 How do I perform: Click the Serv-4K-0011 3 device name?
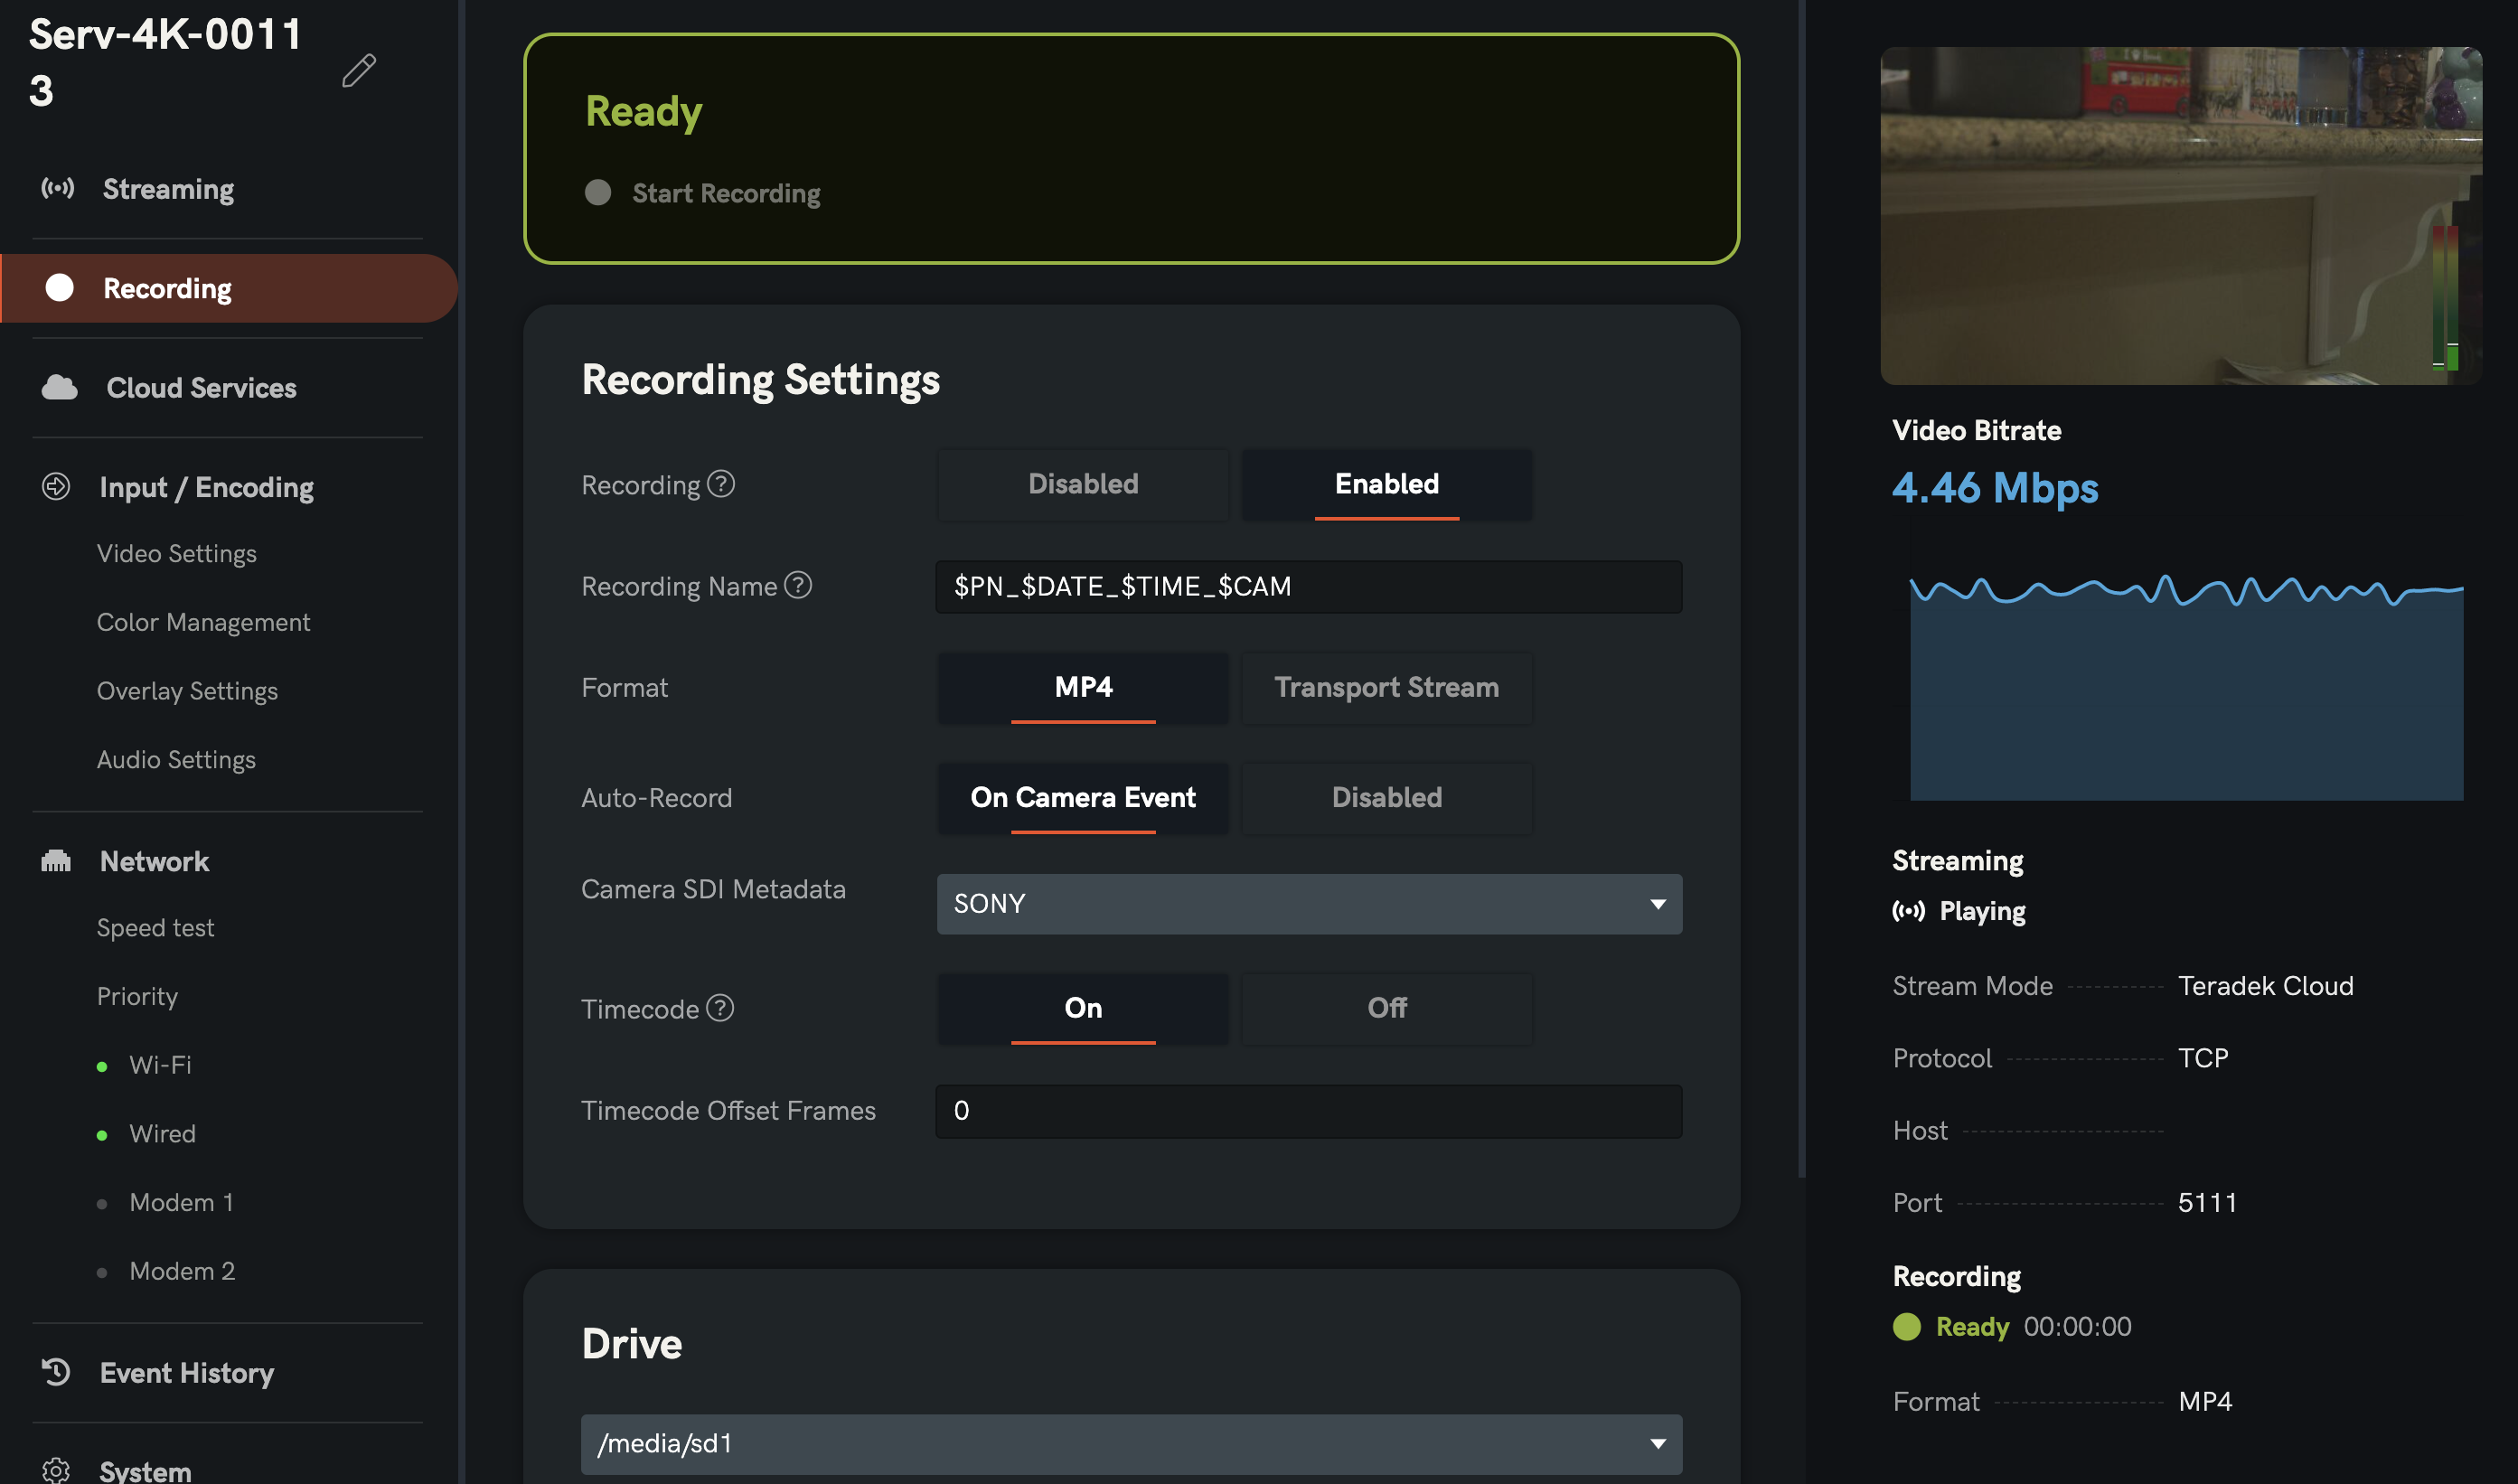(x=165, y=63)
